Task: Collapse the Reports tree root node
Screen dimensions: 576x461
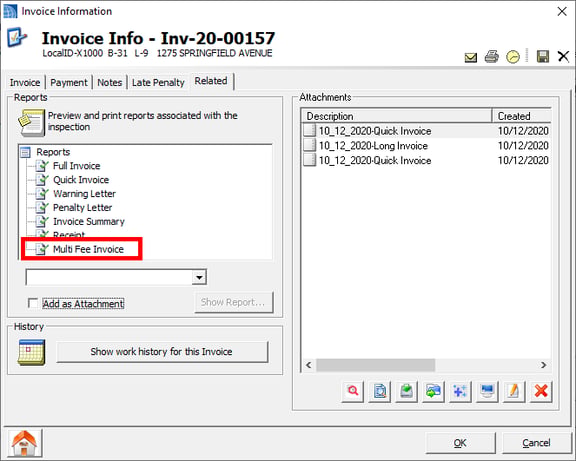Action: click(25, 152)
